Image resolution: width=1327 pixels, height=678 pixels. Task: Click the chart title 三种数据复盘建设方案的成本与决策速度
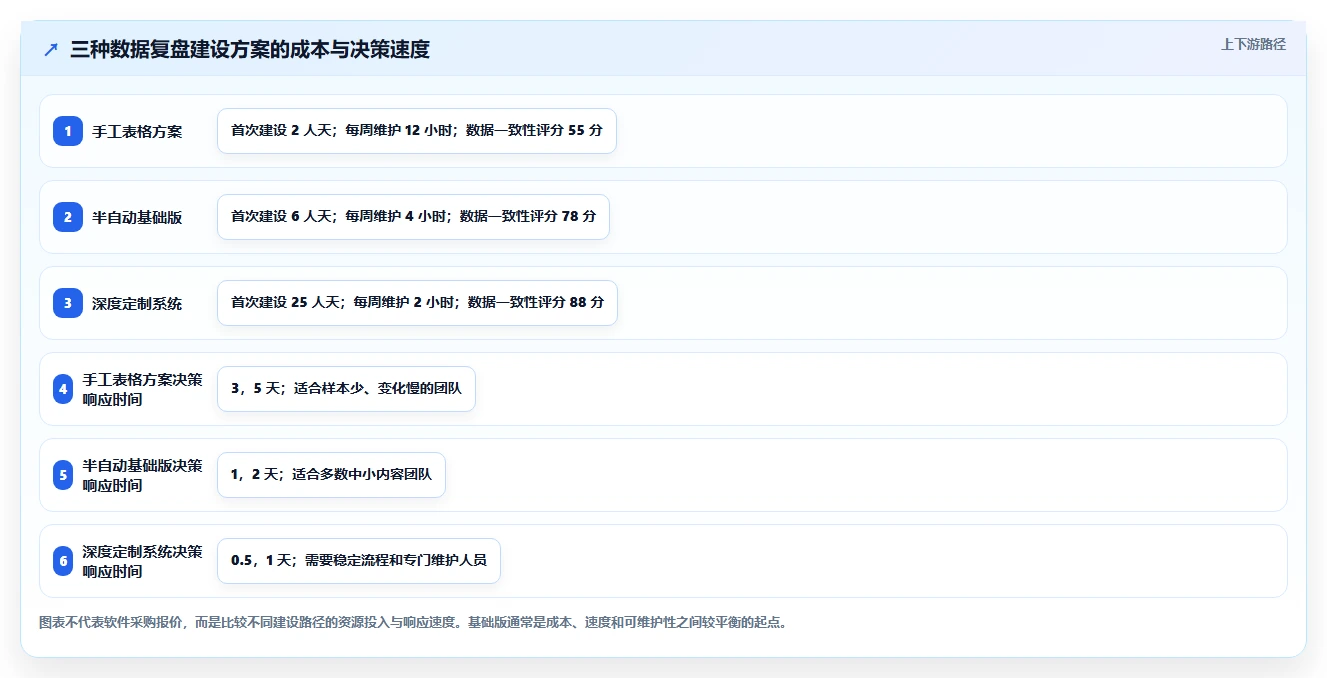pyautogui.click(x=250, y=50)
